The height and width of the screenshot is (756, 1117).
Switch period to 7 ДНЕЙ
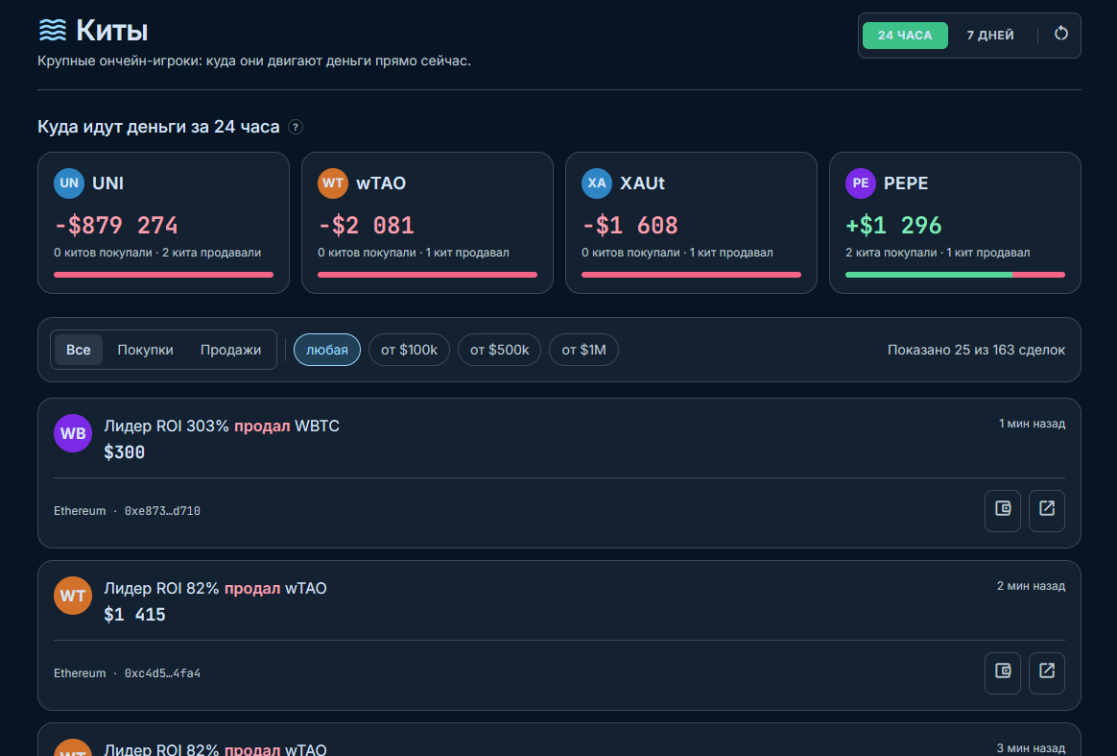(990, 35)
